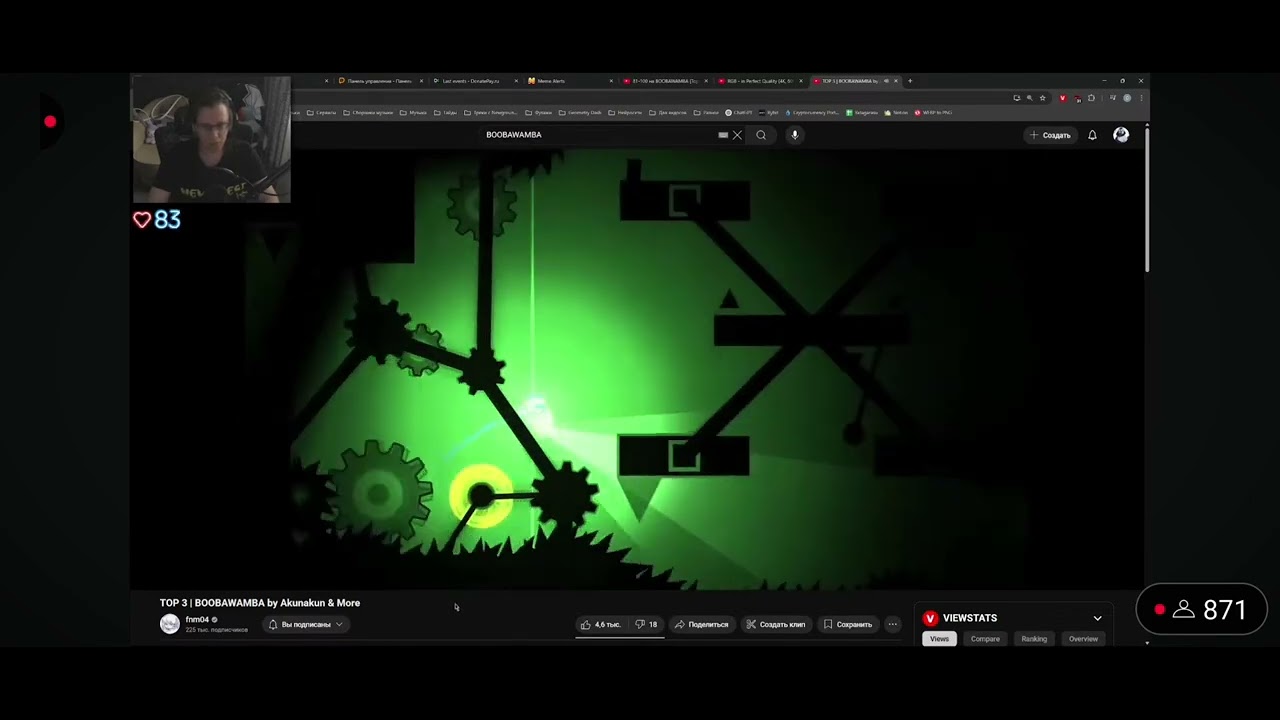Screen dimensions: 1280x720
Task: Click the red extension icon with badge
Action: (x=1077, y=98)
